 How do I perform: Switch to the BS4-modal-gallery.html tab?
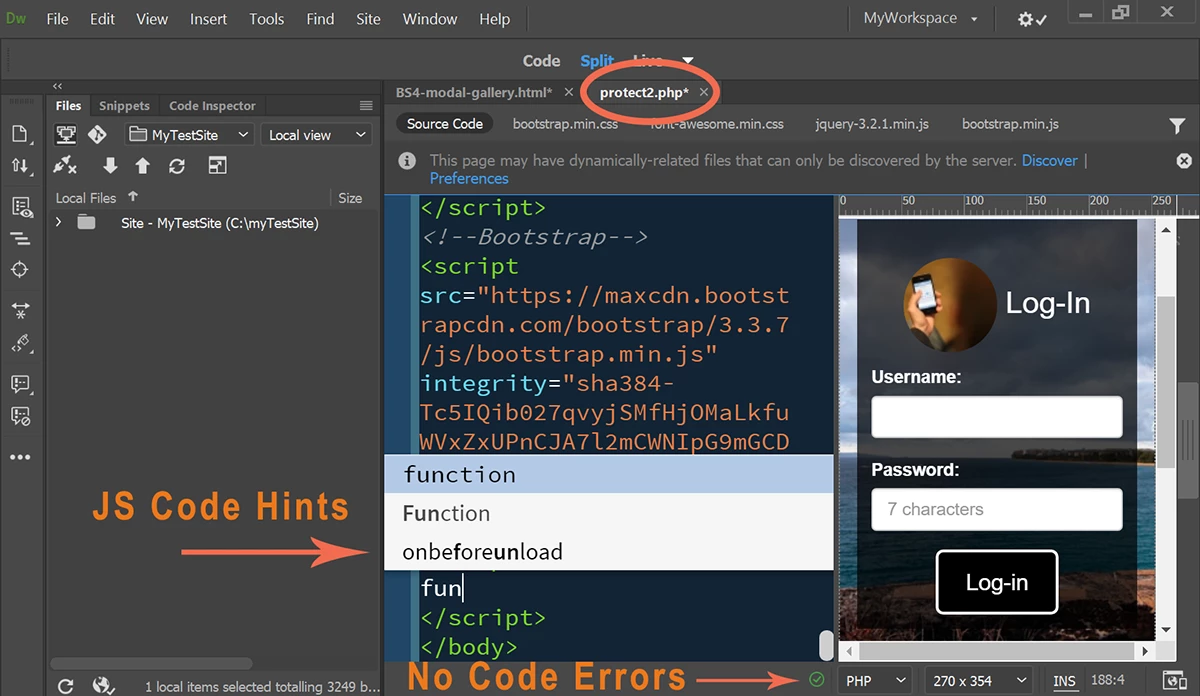(474, 92)
